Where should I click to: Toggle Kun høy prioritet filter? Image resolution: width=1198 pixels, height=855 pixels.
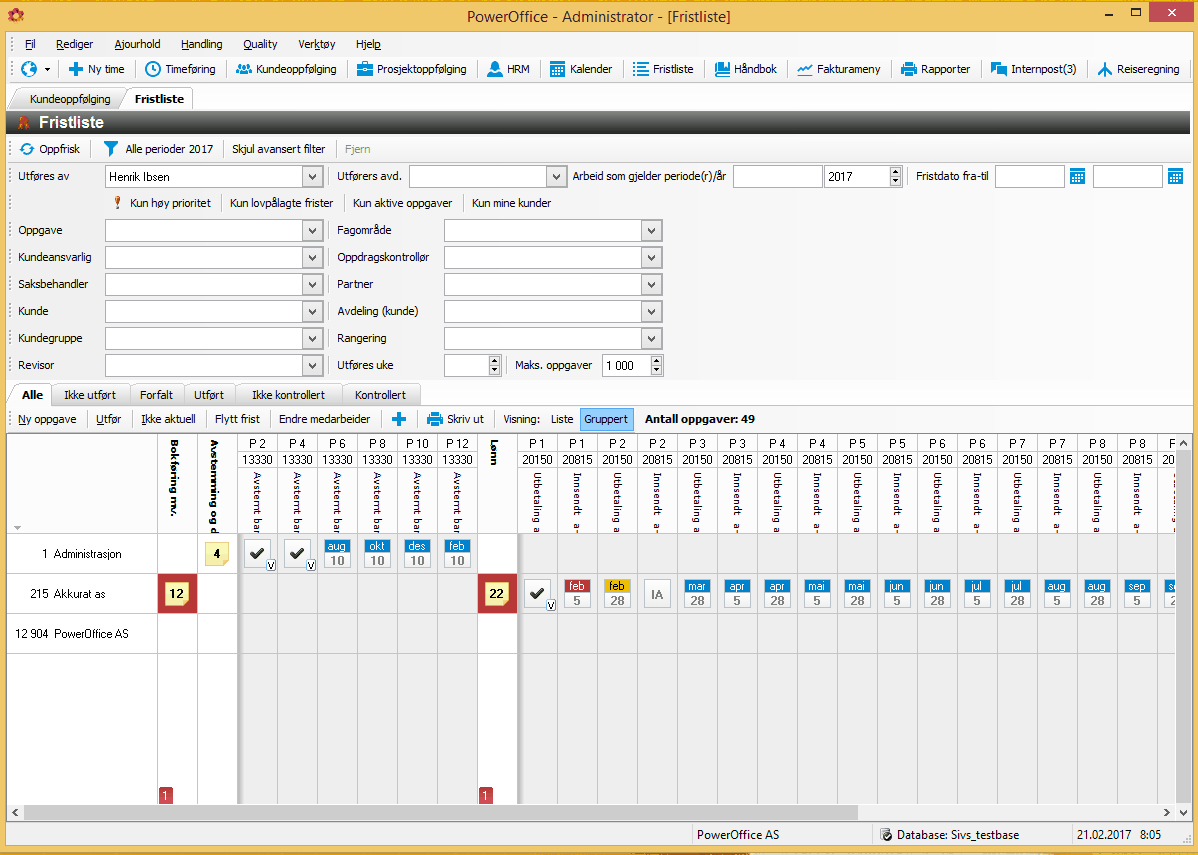pos(162,203)
